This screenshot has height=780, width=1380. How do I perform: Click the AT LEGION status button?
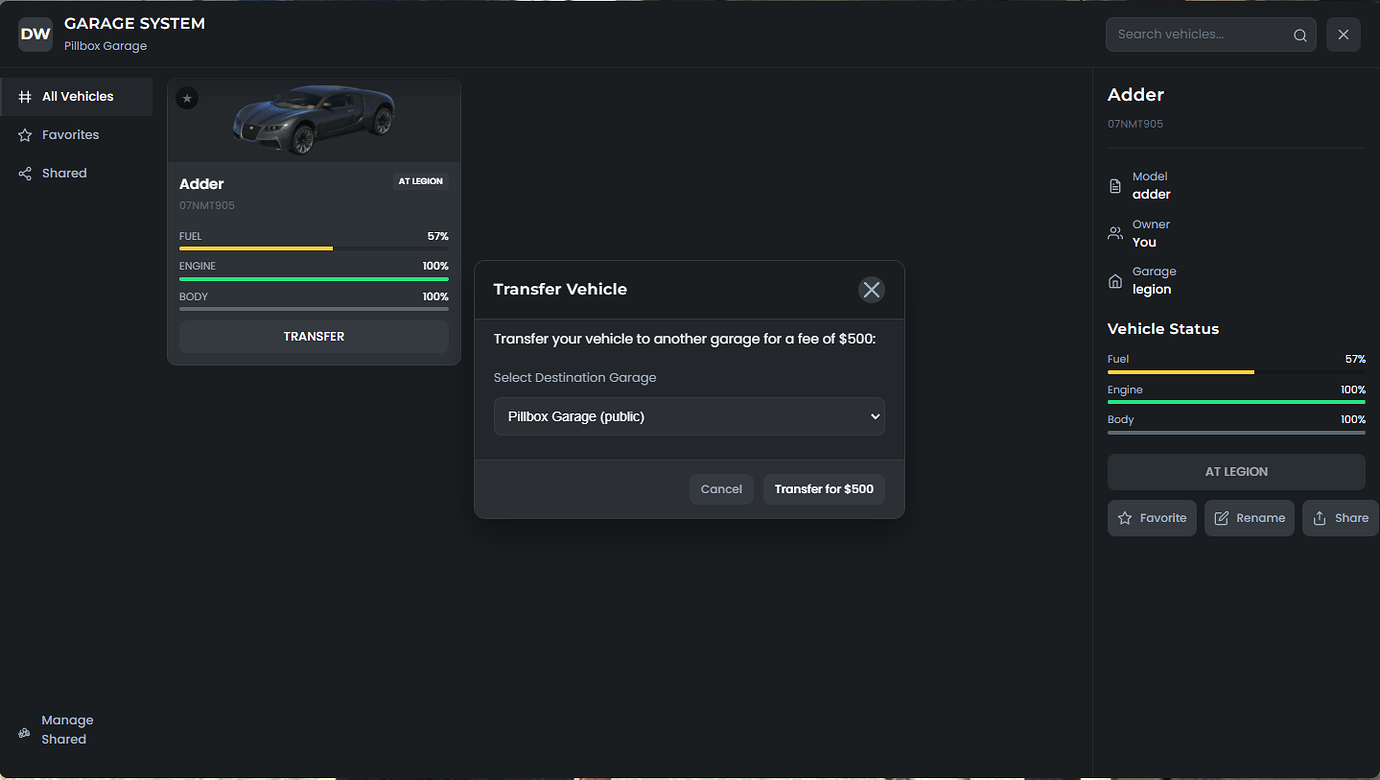click(x=1236, y=471)
